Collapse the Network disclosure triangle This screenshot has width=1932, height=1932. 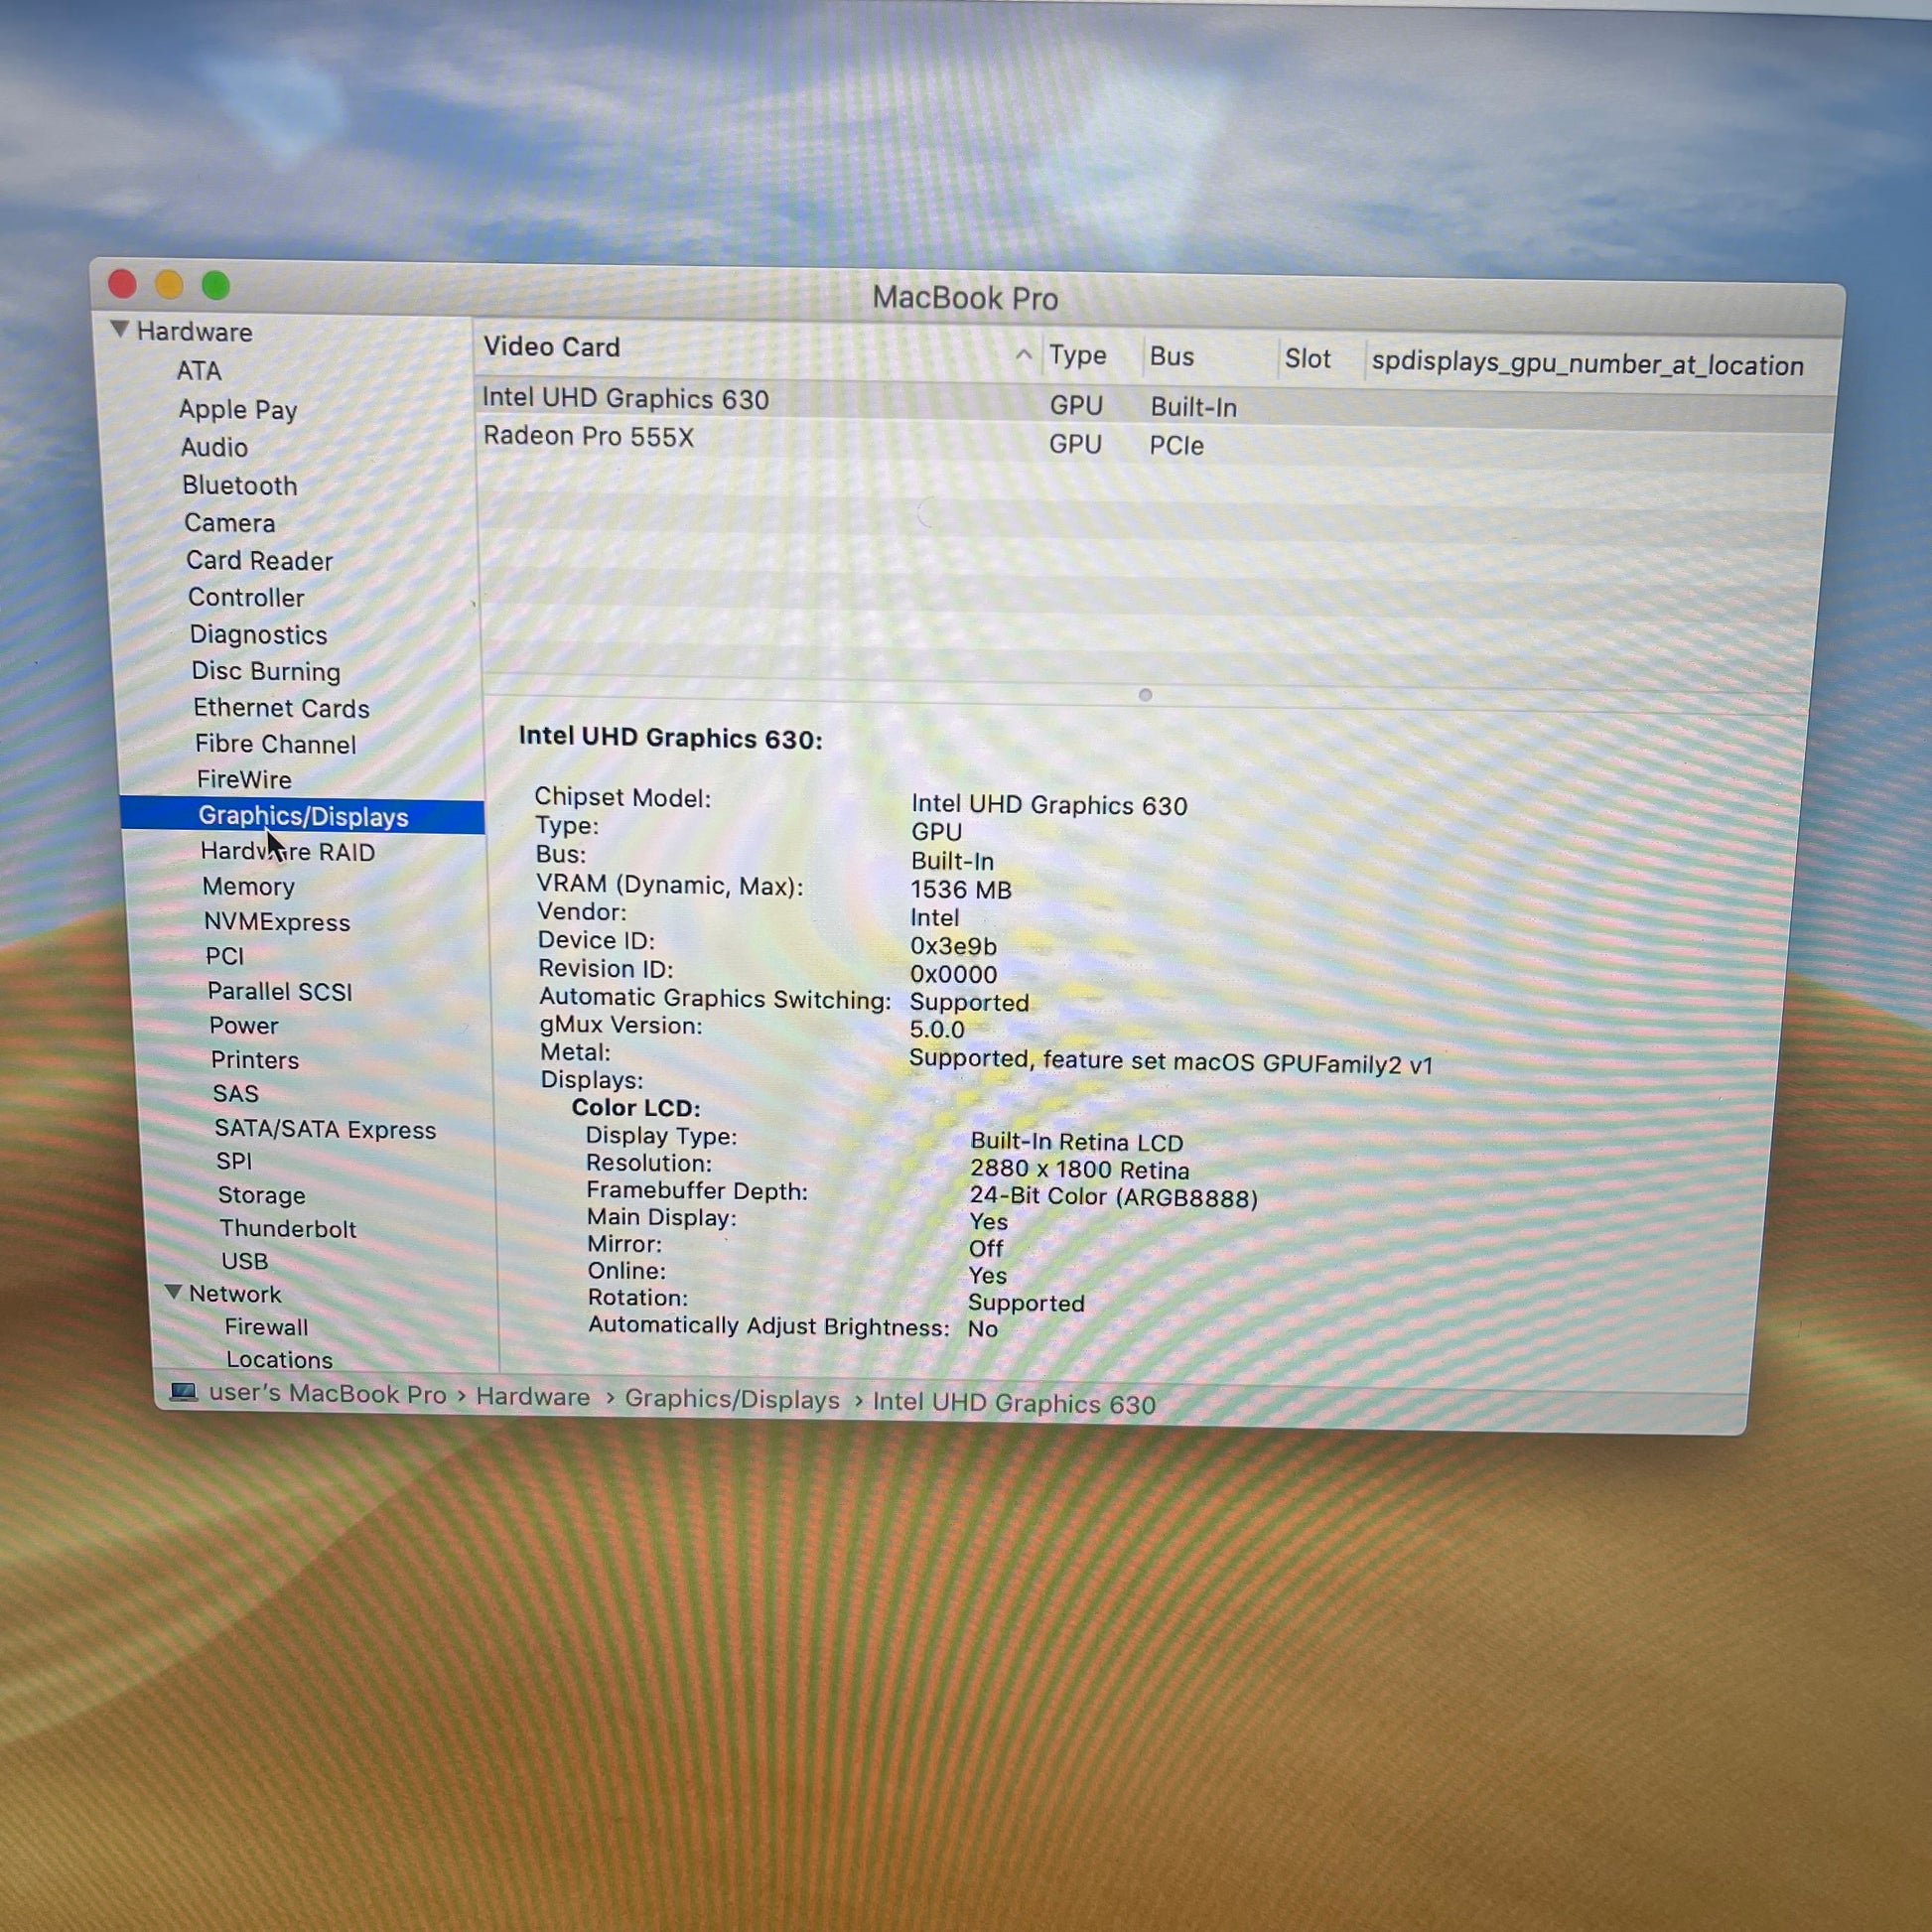173,1292
